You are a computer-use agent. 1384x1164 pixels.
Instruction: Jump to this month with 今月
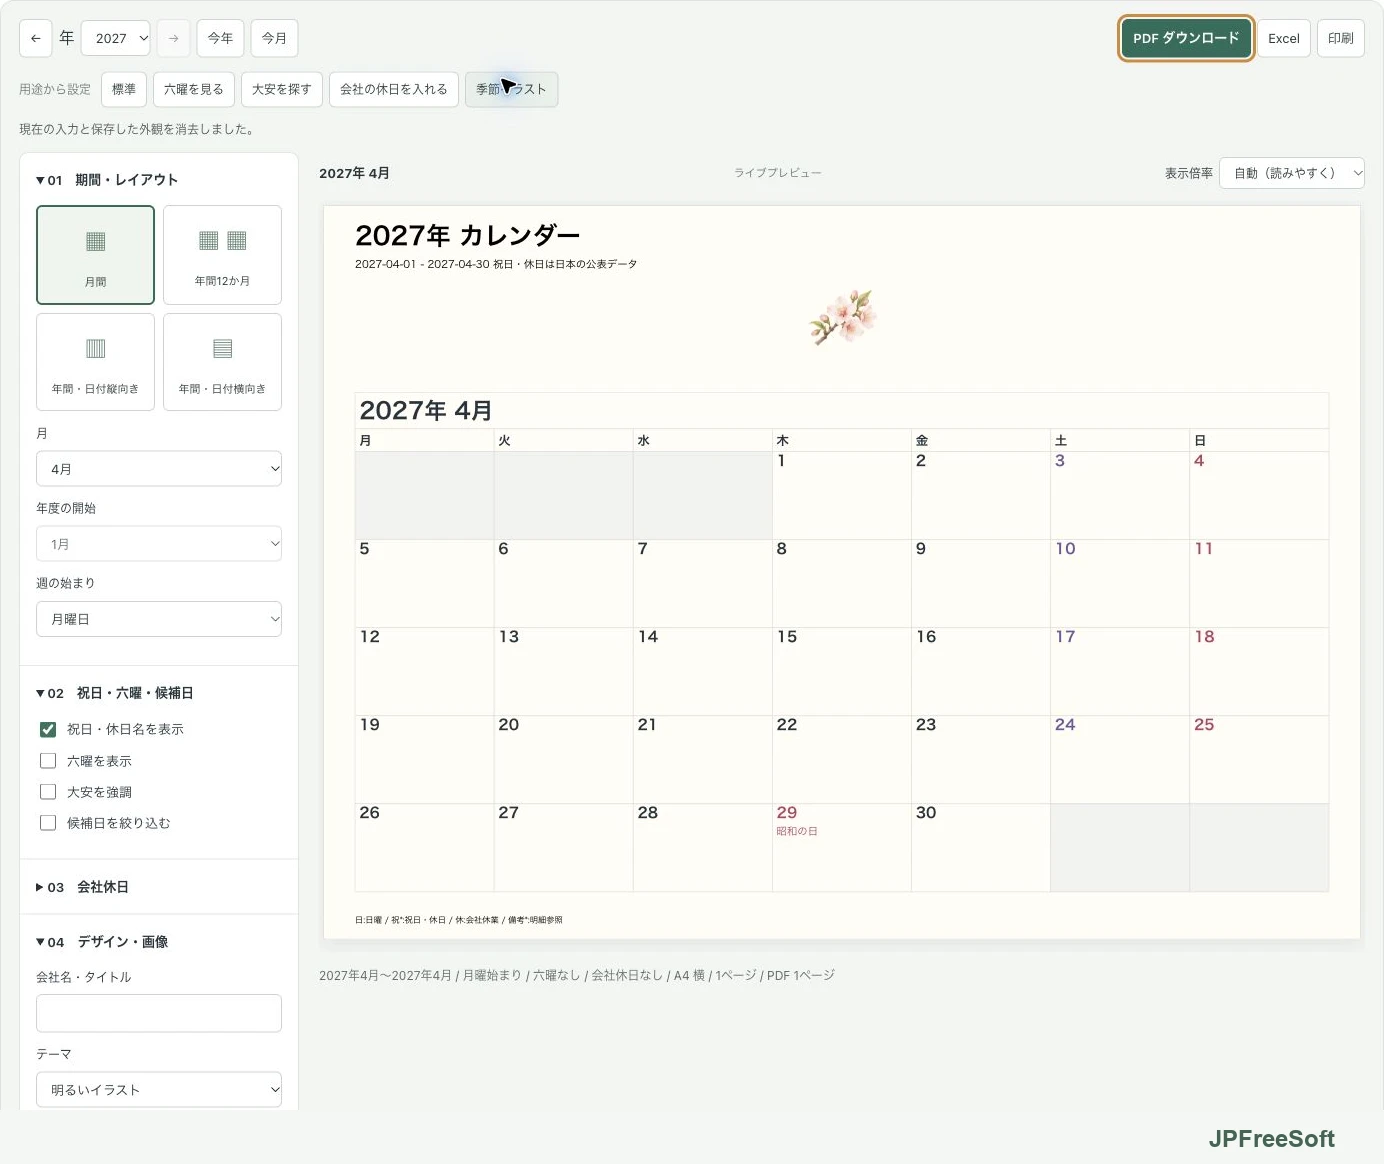pyautogui.click(x=274, y=38)
